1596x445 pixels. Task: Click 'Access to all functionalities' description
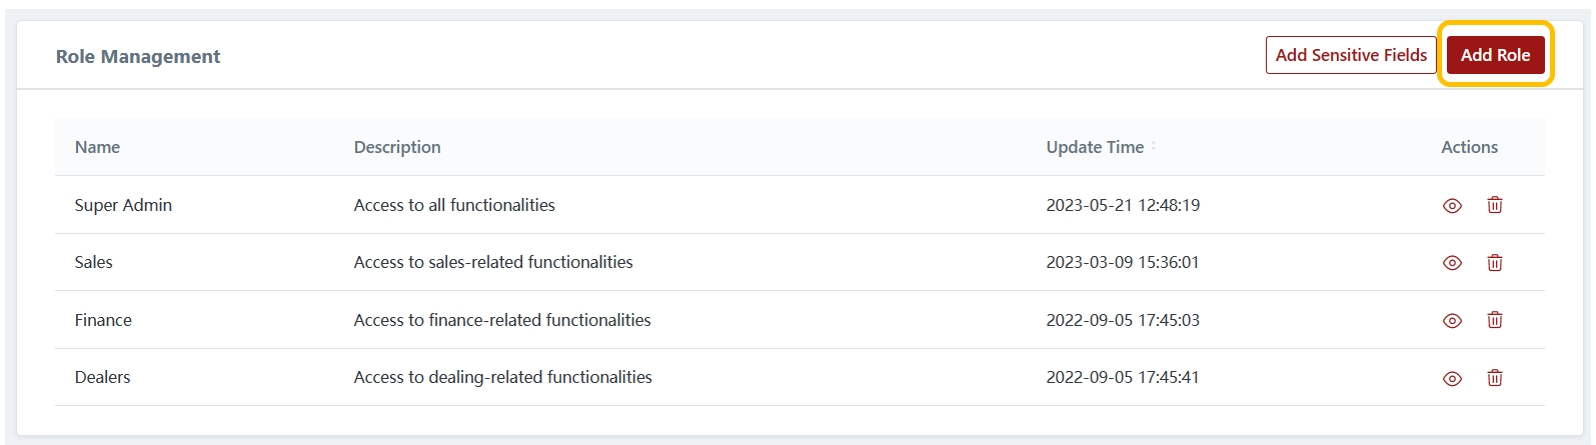click(454, 205)
